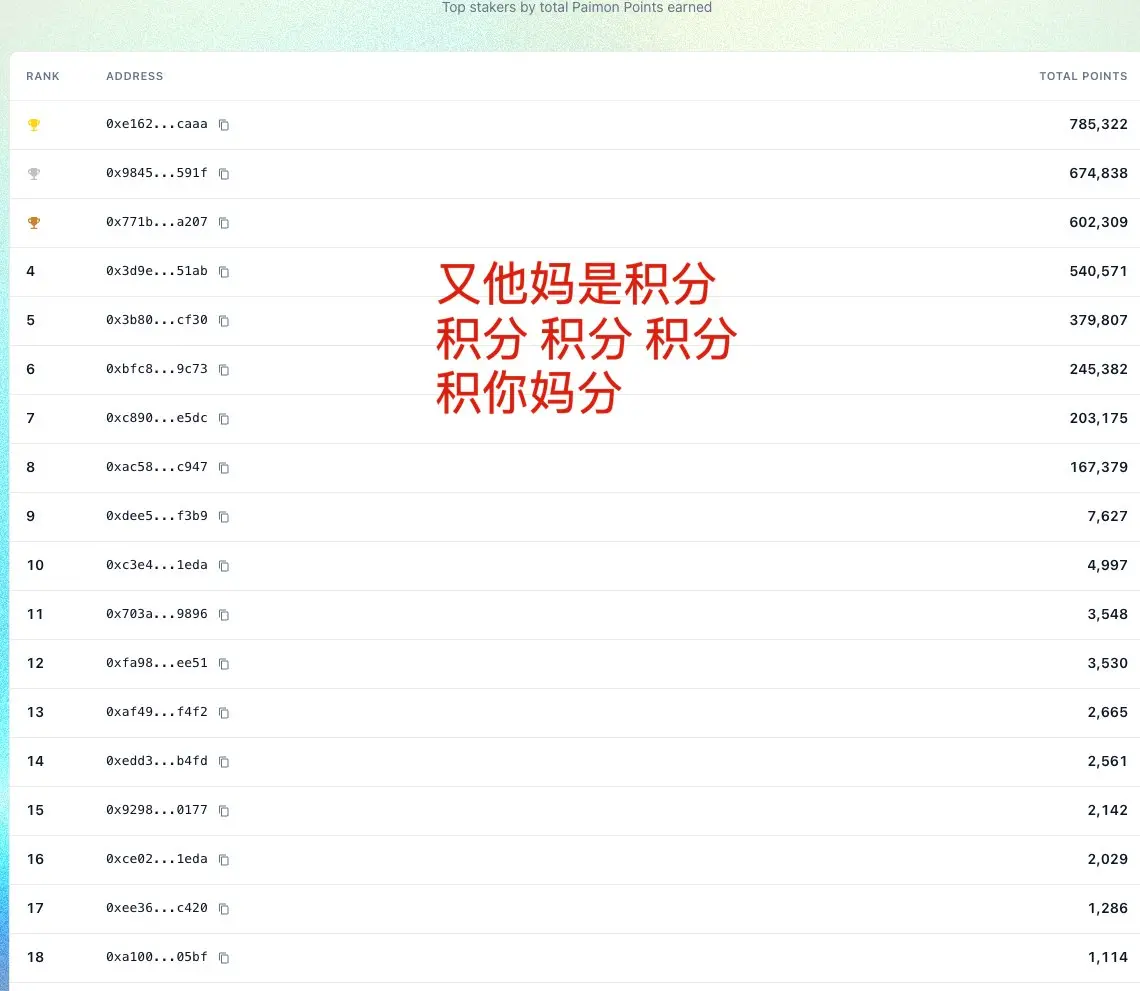Select address text 0x9845...591f
This screenshot has height=991, width=1140.
click(157, 173)
